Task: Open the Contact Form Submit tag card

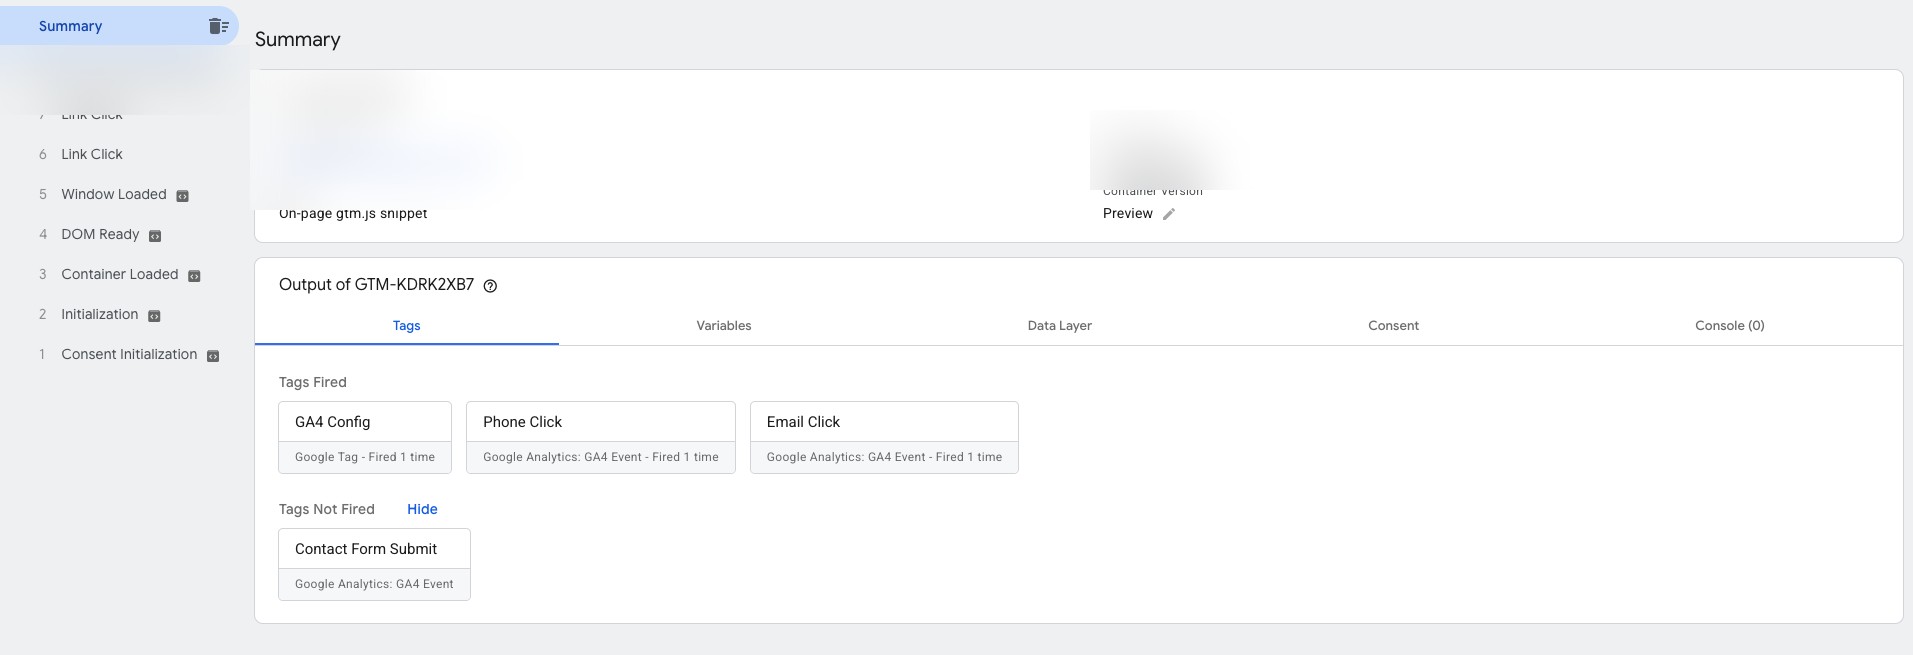Action: (x=374, y=564)
